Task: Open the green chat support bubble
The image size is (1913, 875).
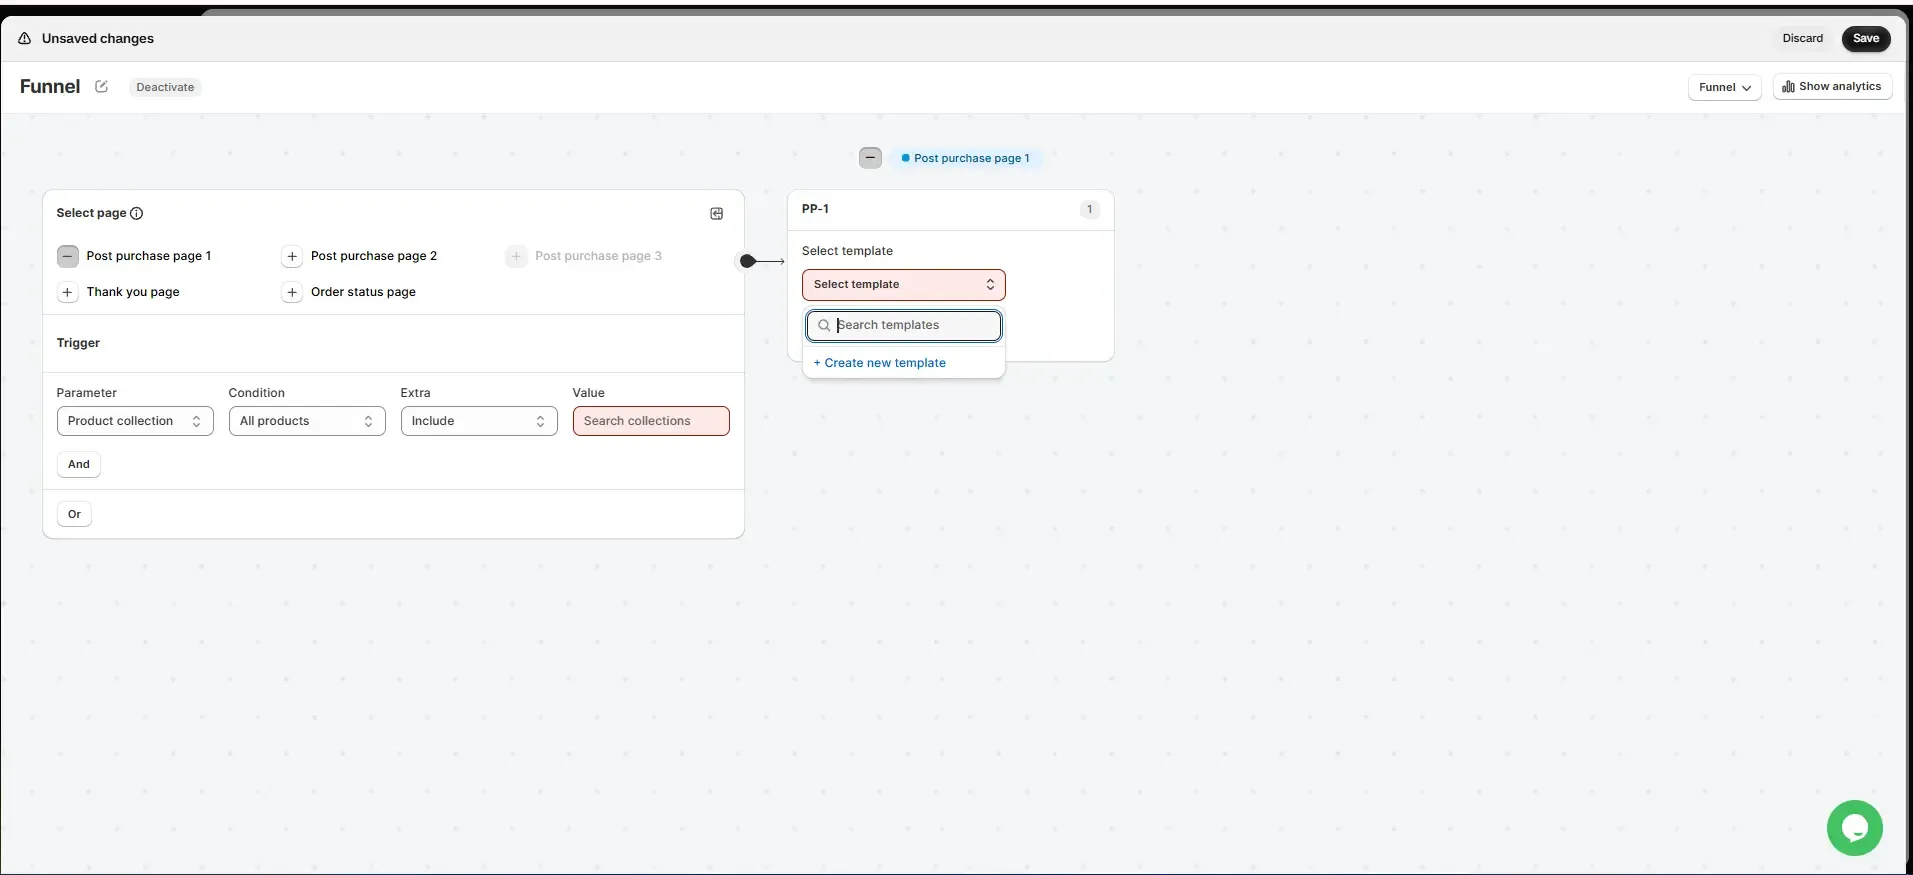Action: (x=1854, y=828)
